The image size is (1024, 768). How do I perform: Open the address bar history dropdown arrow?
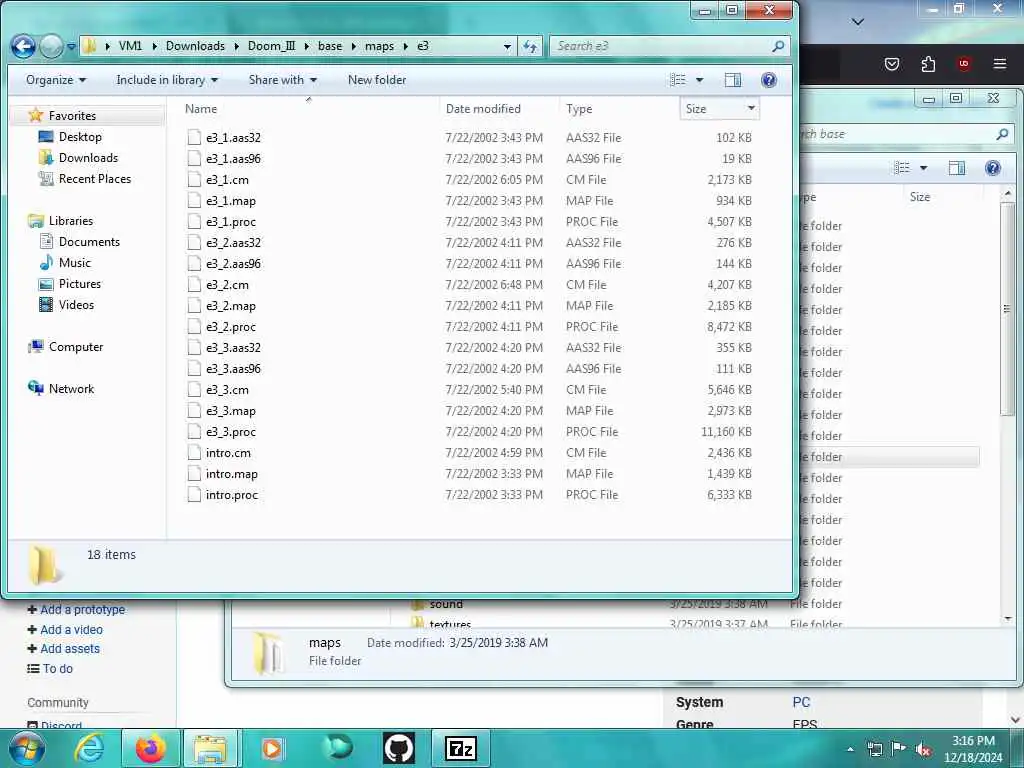click(507, 46)
